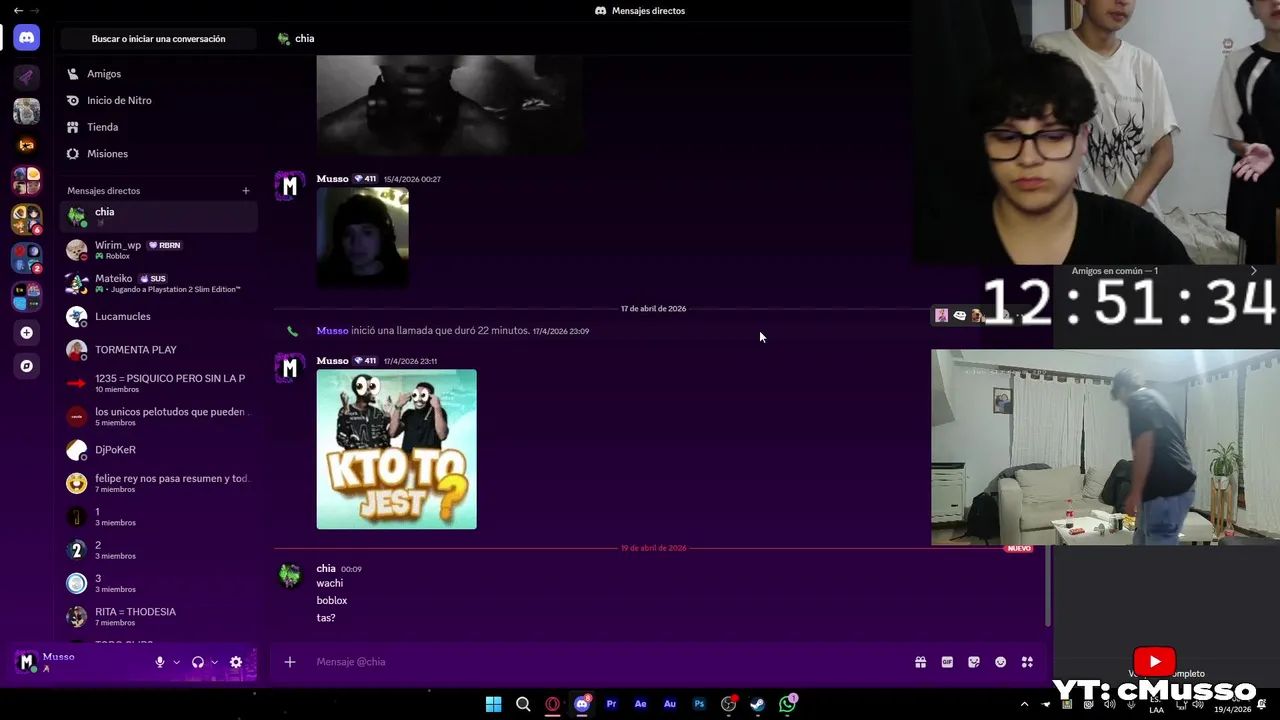Open taskbar clock date 19/4/2026
Screen dimensions: 1280x720
pos(1232,709)
